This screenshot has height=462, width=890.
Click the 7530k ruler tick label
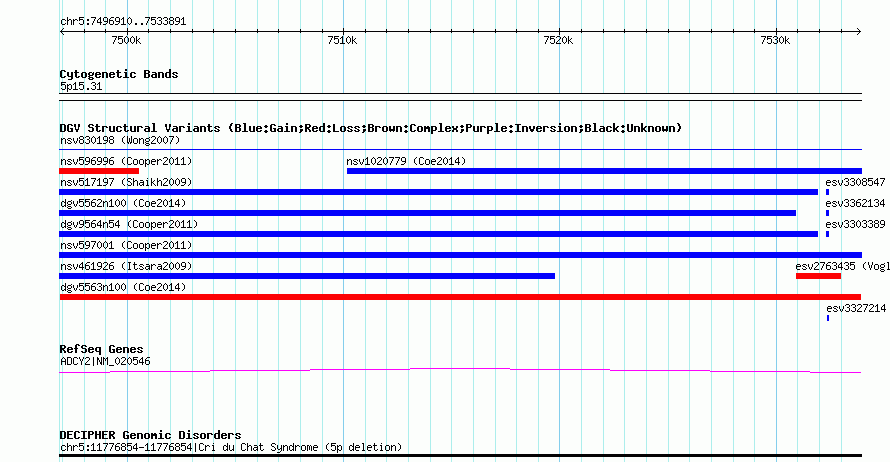tap(775, 40)
